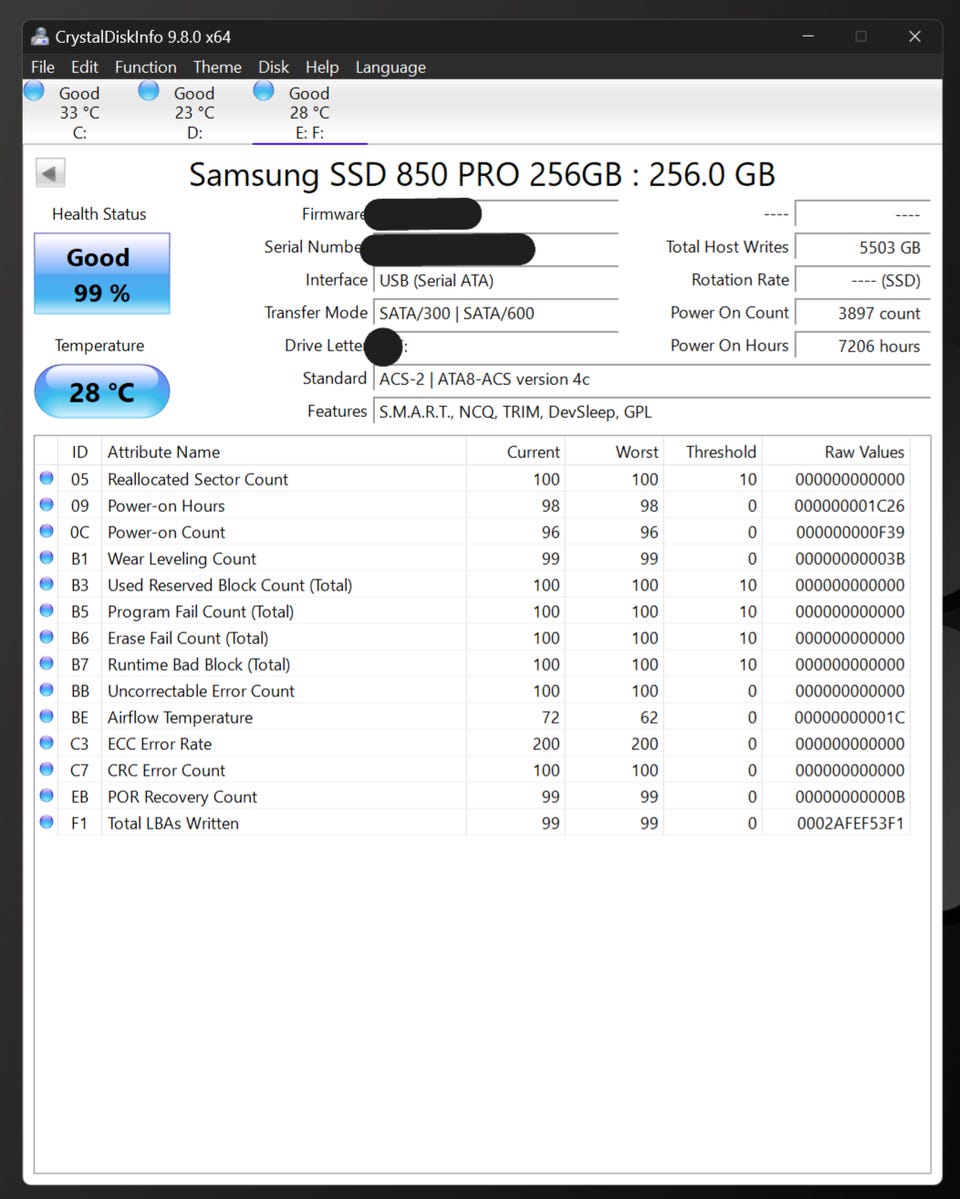Image resolution: width=960 pixels, height=1199 pixels.
Task: Open the Edit menu
Action: (84, 67)
